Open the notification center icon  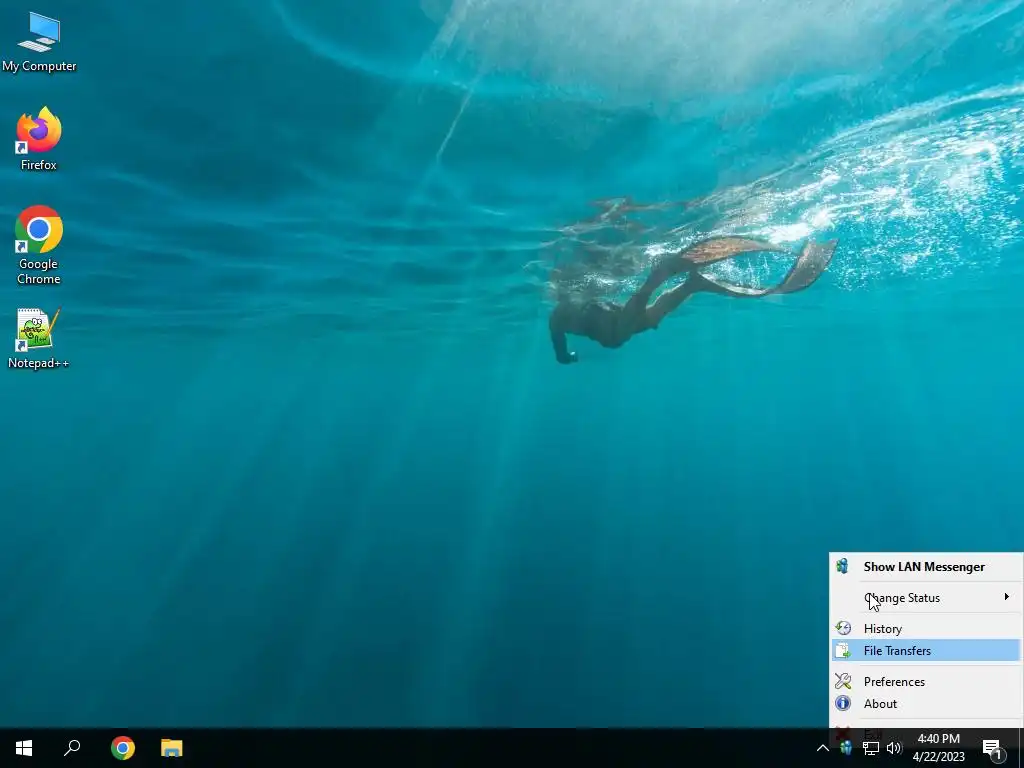(x=993, y=749)
